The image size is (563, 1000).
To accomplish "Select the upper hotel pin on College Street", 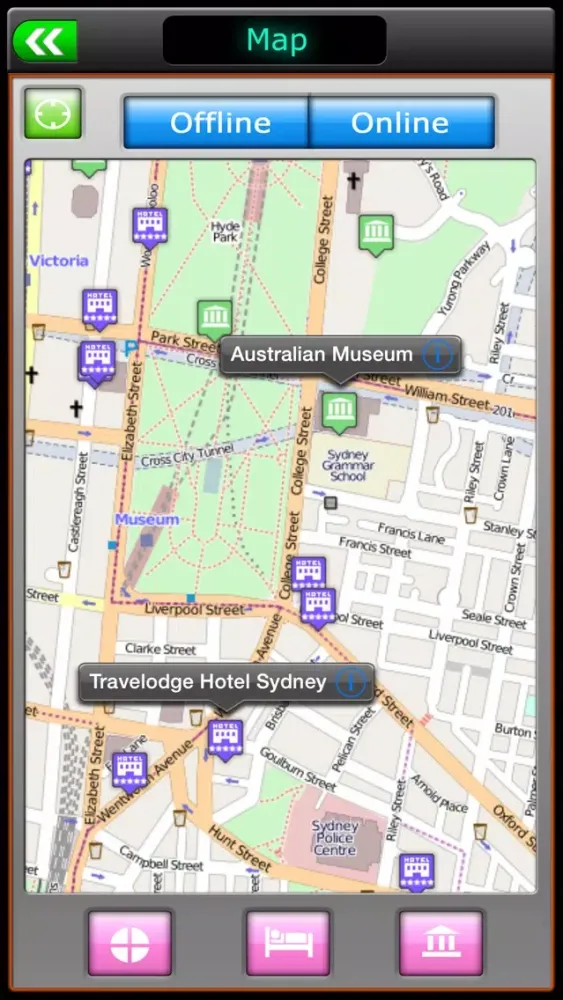I will [x=309, y=571].
